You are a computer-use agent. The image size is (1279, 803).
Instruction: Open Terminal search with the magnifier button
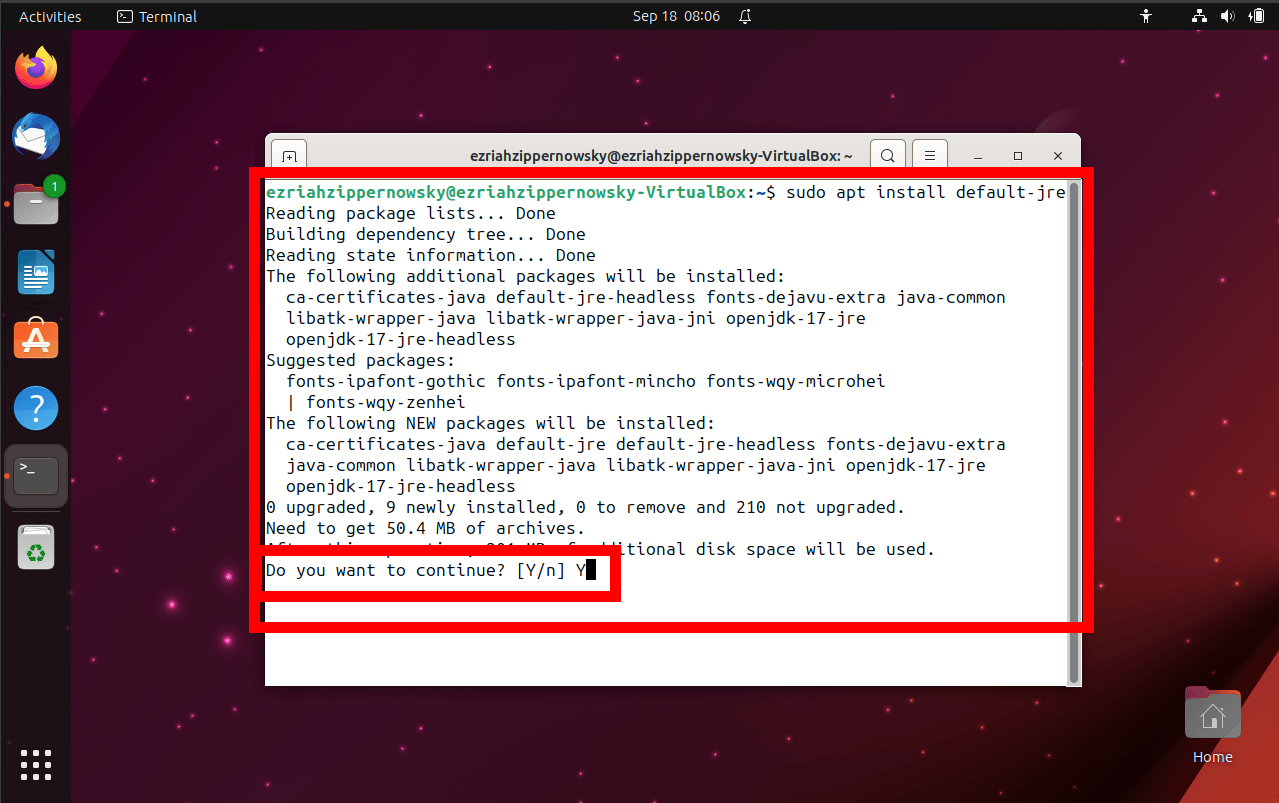point(887,155)
